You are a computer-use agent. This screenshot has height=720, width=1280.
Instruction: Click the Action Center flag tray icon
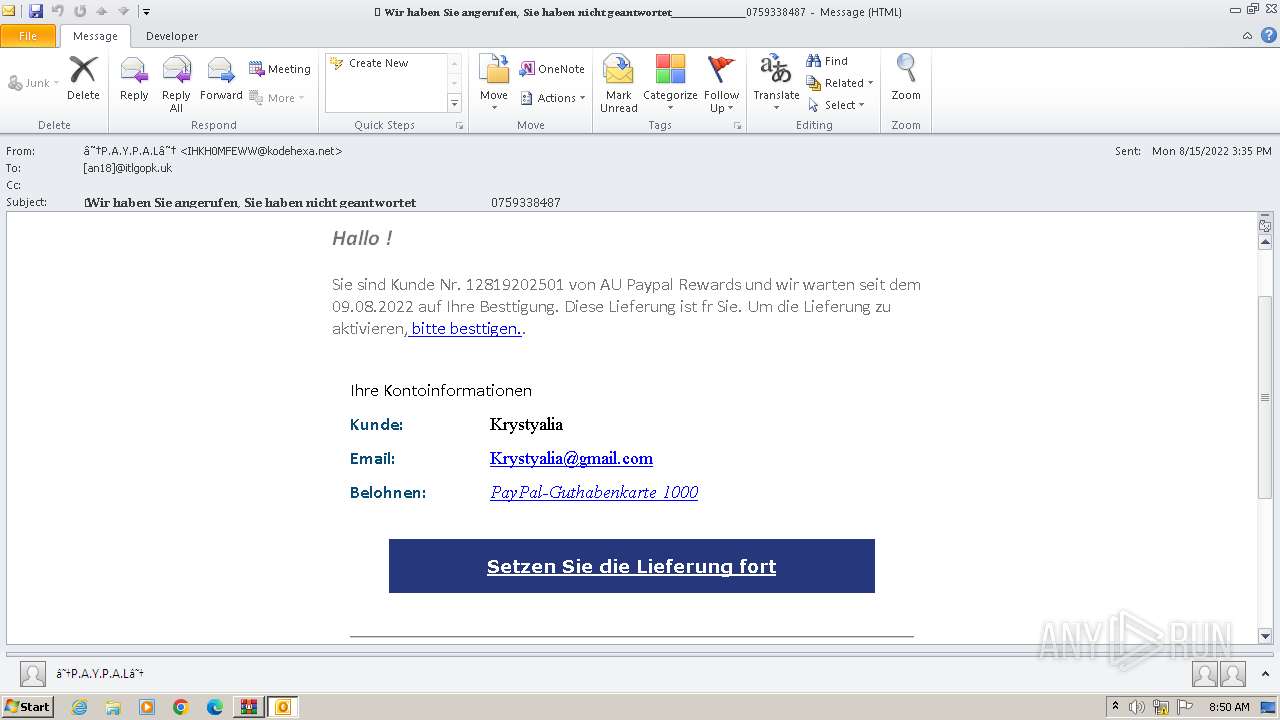(x=1184, y=707)
